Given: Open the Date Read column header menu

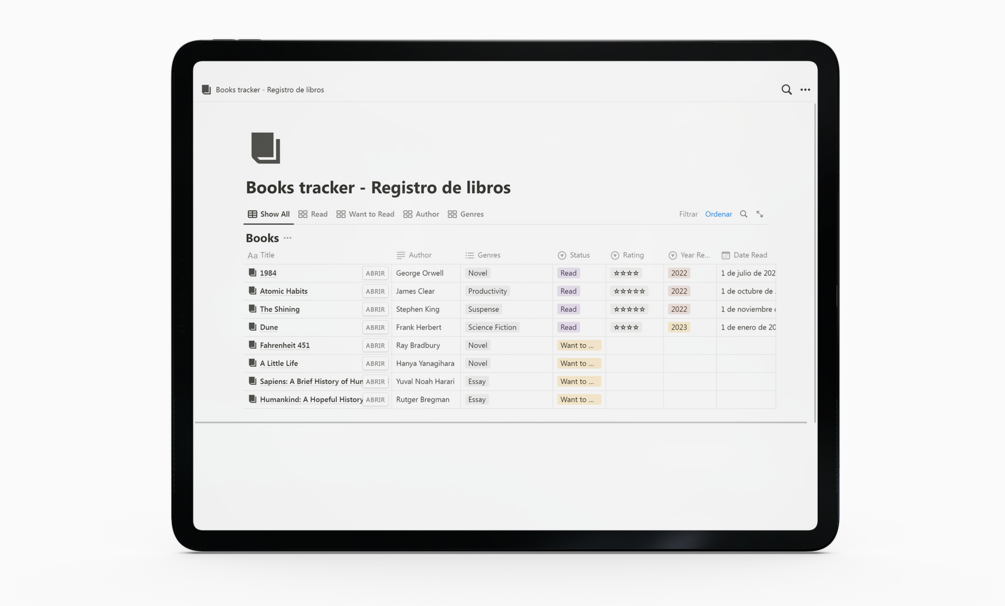Looking at the screenshot, I should [744, 255].
